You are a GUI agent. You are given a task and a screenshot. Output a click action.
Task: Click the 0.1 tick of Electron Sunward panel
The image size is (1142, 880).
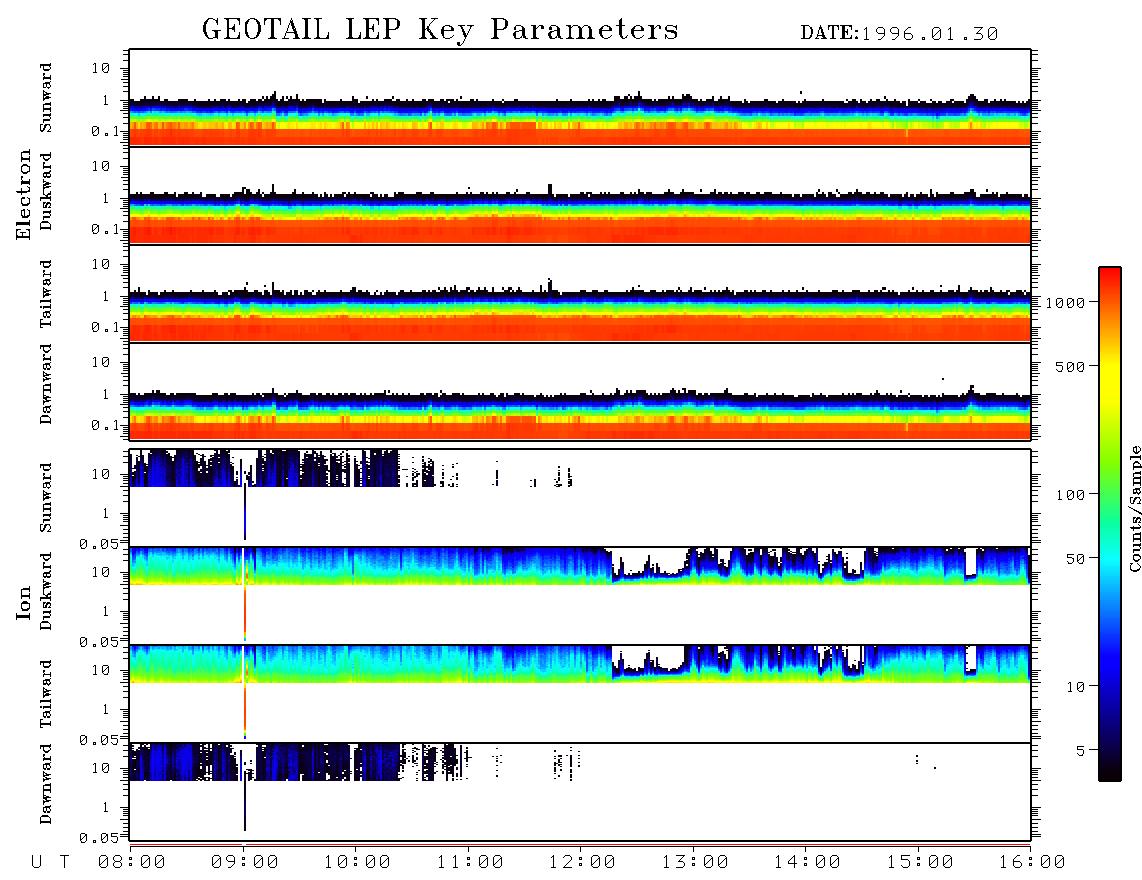tap(105, 131)
